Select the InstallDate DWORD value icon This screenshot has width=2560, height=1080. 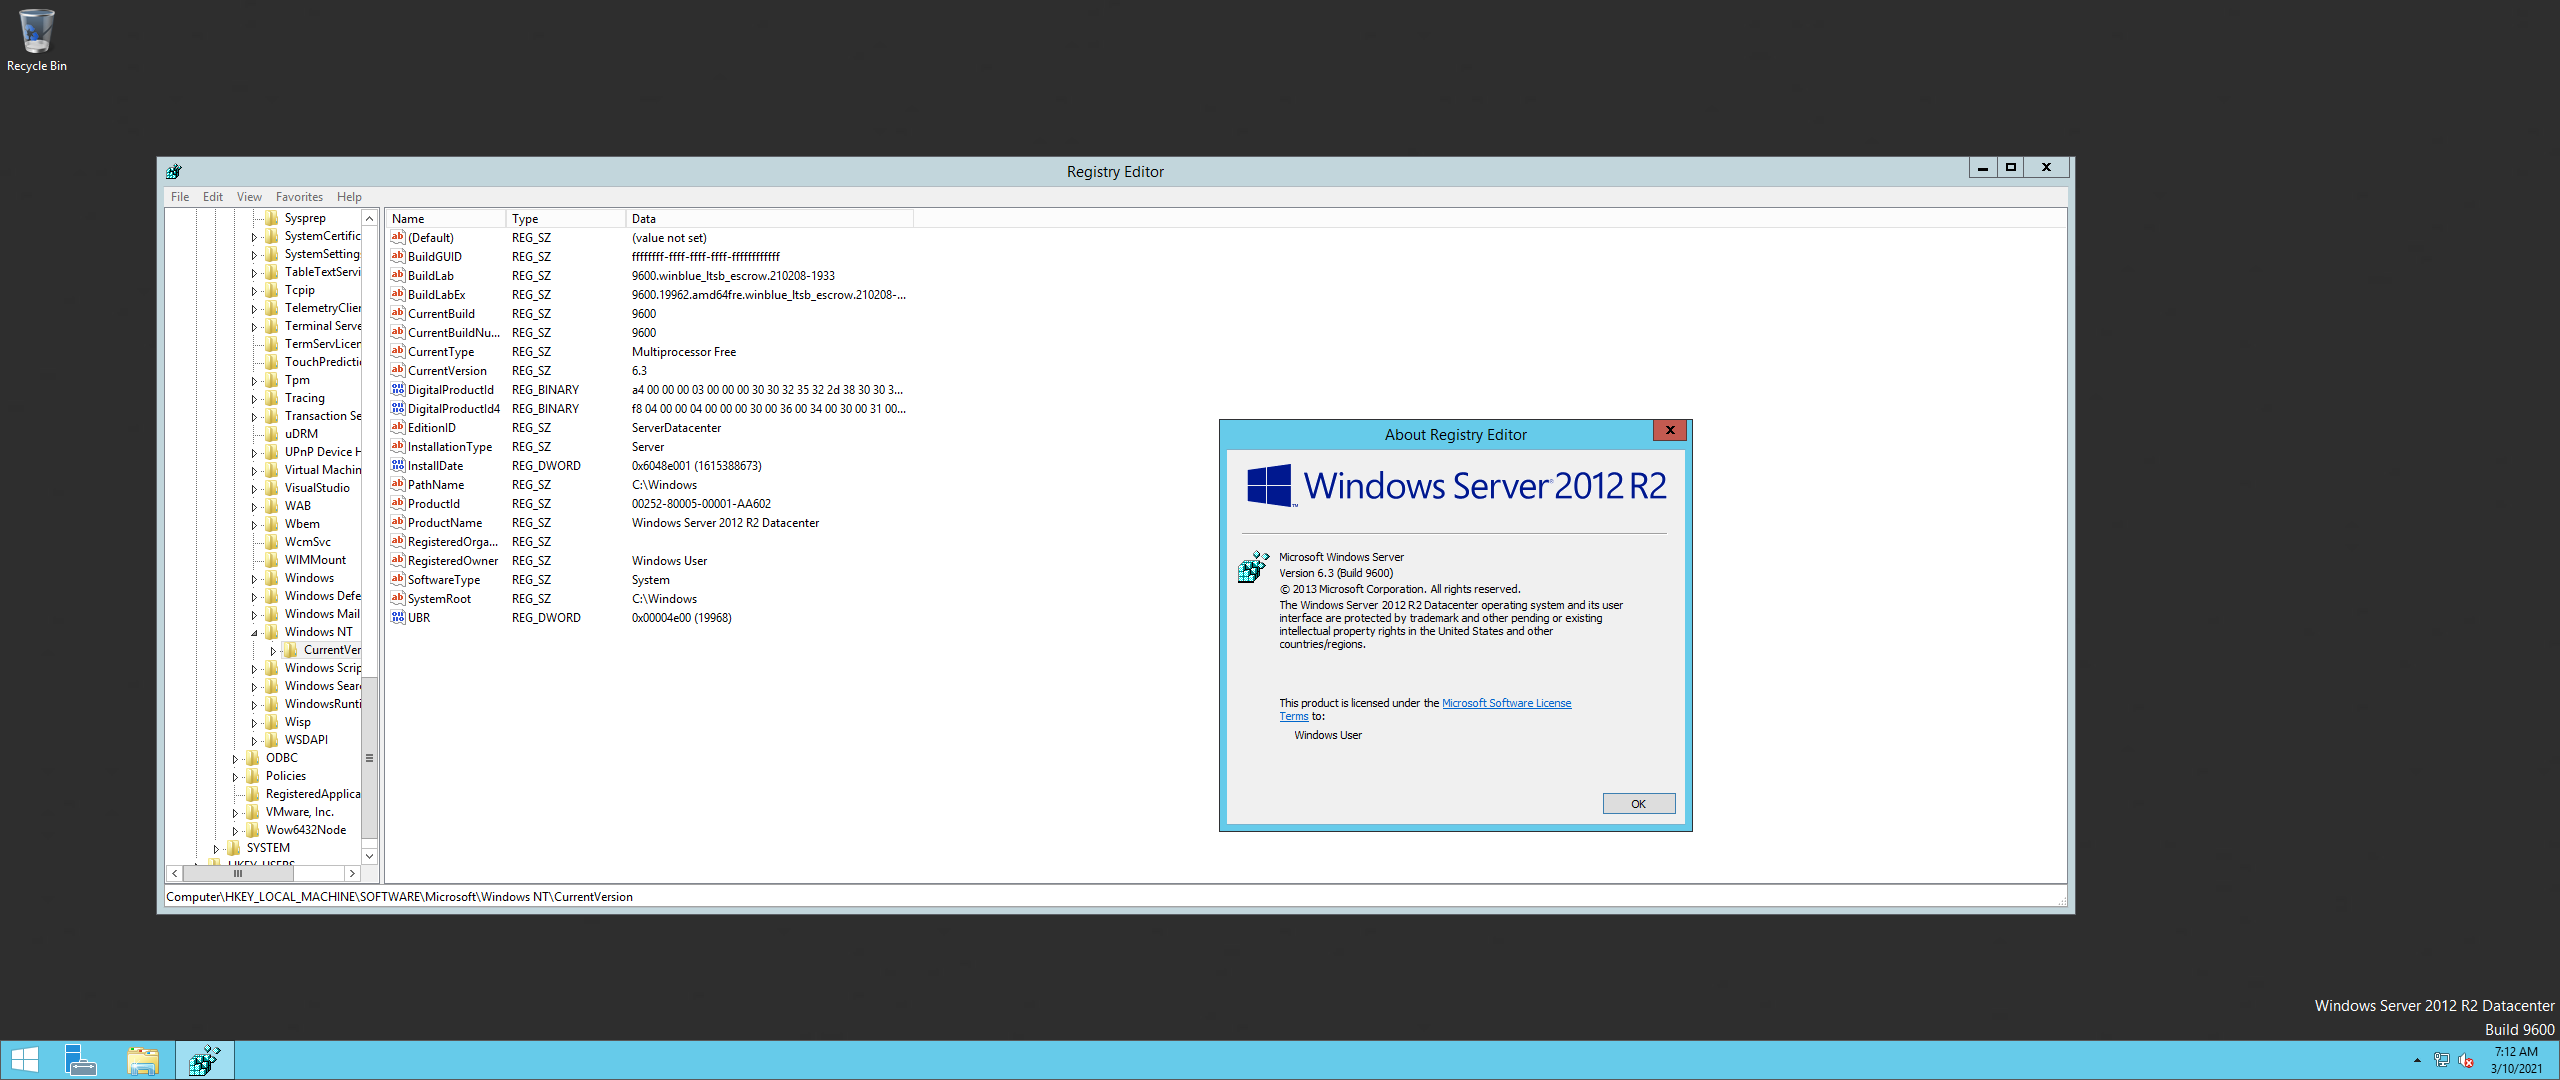pos(397,465)
